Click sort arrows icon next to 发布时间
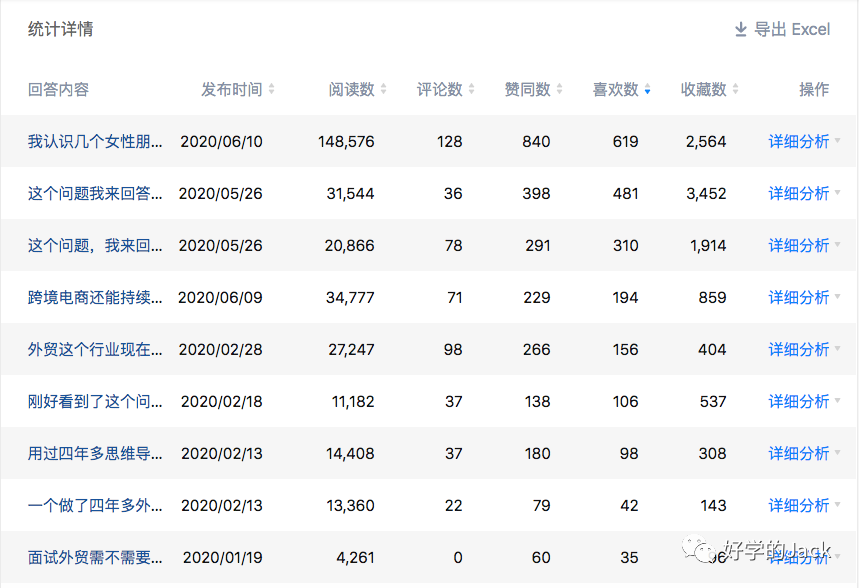859x588 pixels. [x=271, y=90]
